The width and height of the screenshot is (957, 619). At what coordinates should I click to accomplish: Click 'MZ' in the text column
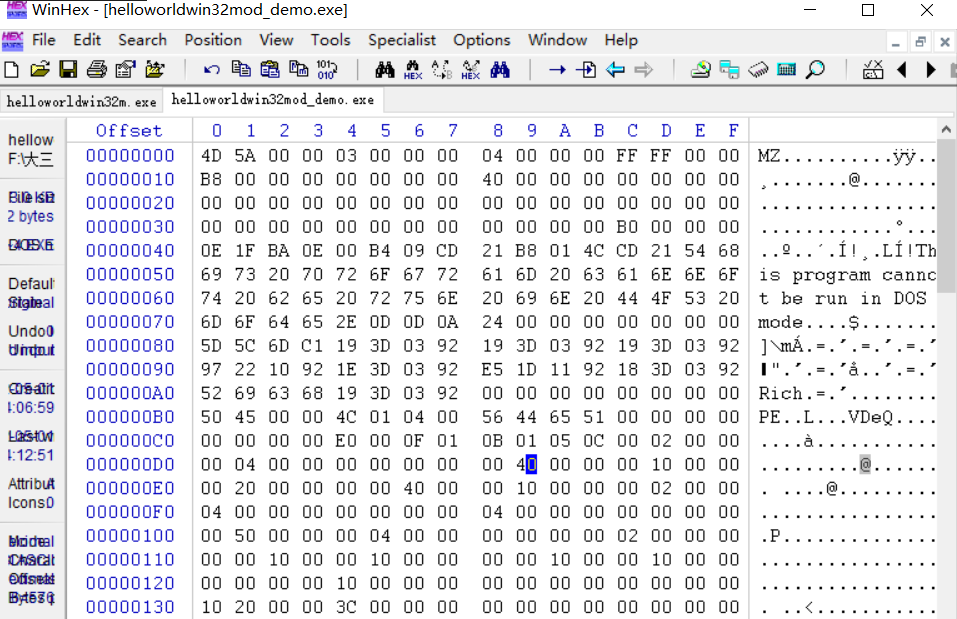click(x=769, y=156)
